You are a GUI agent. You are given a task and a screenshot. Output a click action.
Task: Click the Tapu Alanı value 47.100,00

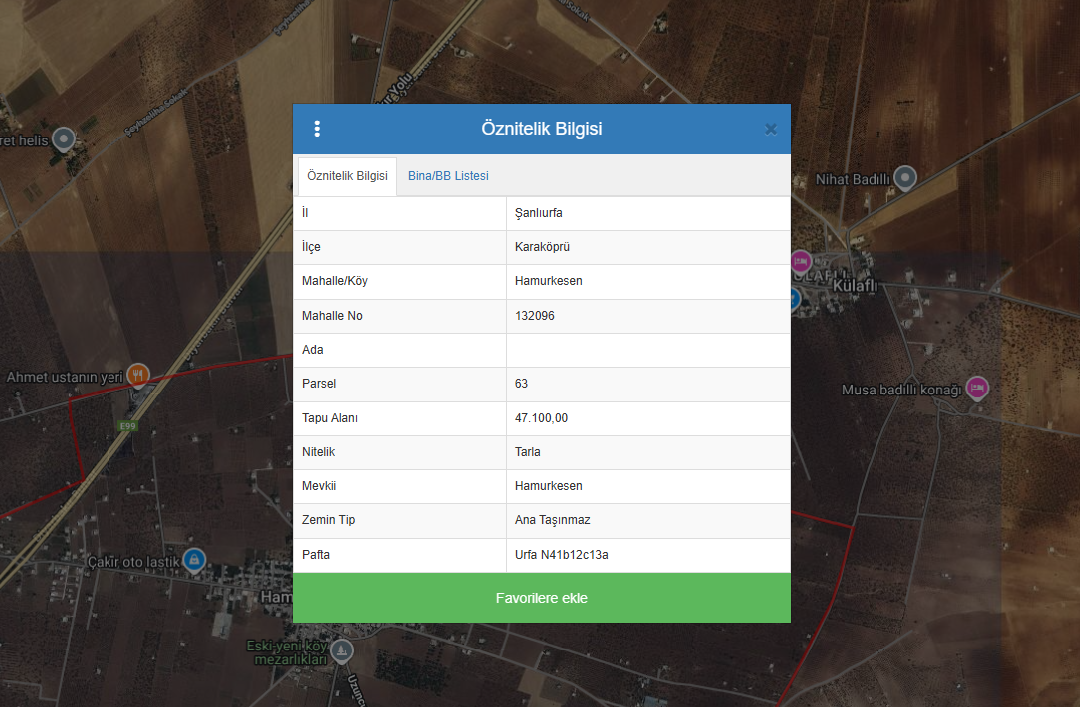coord(541,418)
